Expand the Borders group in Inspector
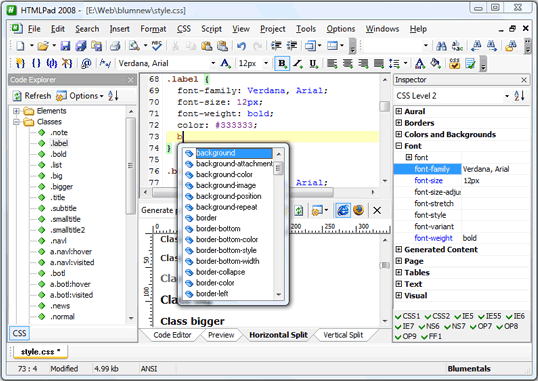 point(399,123)
